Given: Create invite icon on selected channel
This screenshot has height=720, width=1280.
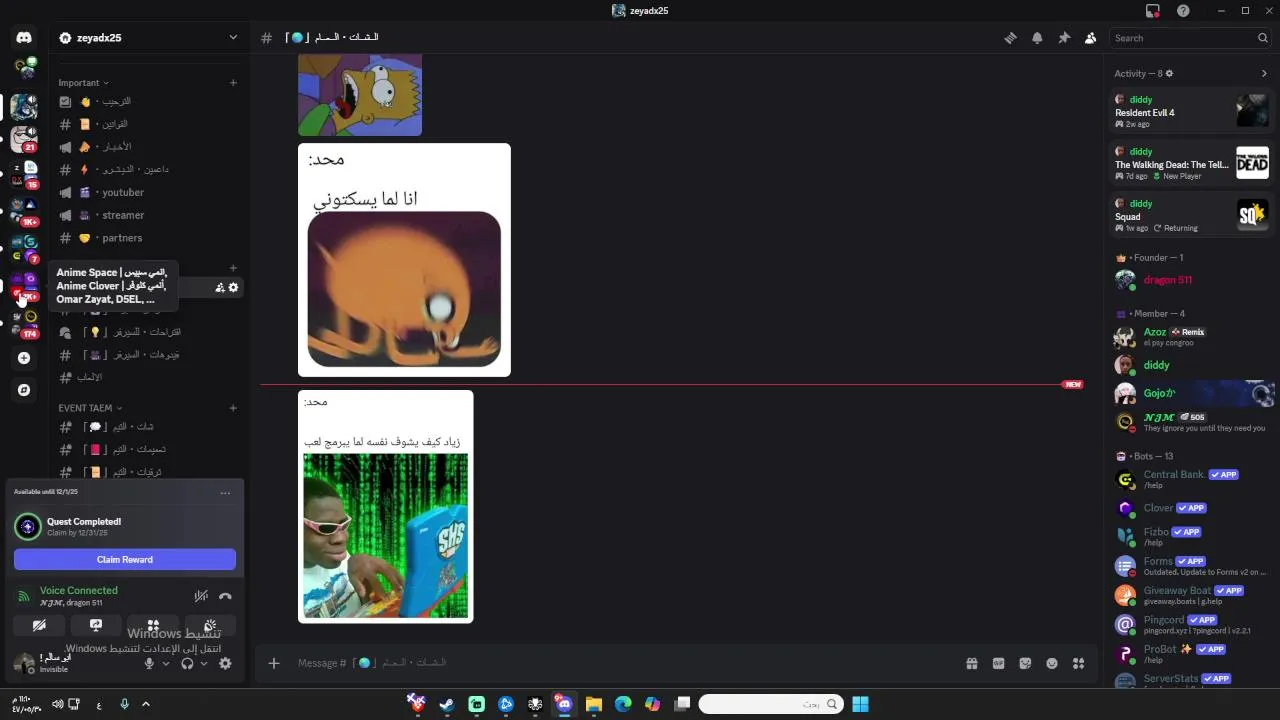Looking at the screenshot, I should pos(219,288).
